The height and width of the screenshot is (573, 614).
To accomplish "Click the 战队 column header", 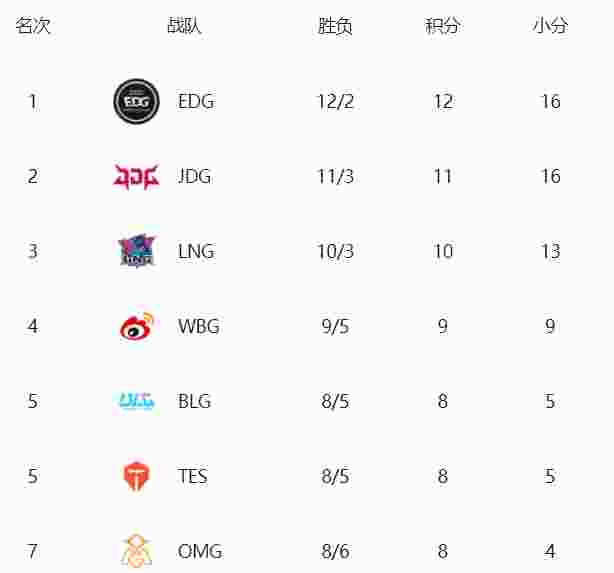I will (x=184, y=26).
